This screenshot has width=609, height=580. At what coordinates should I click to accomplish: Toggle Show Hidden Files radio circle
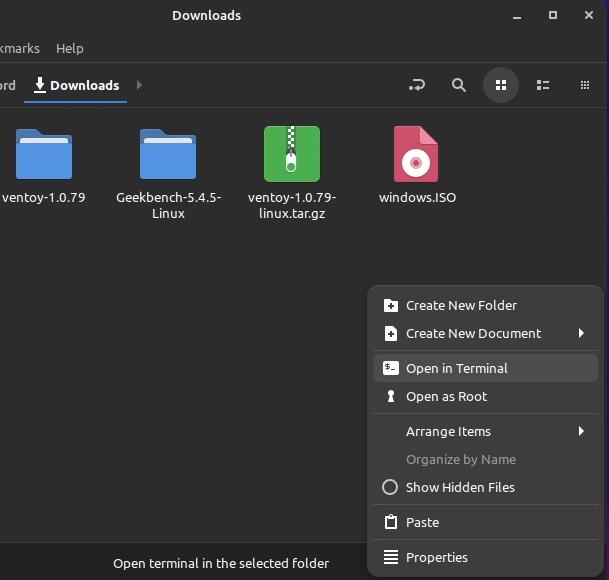tap(390, 487)
